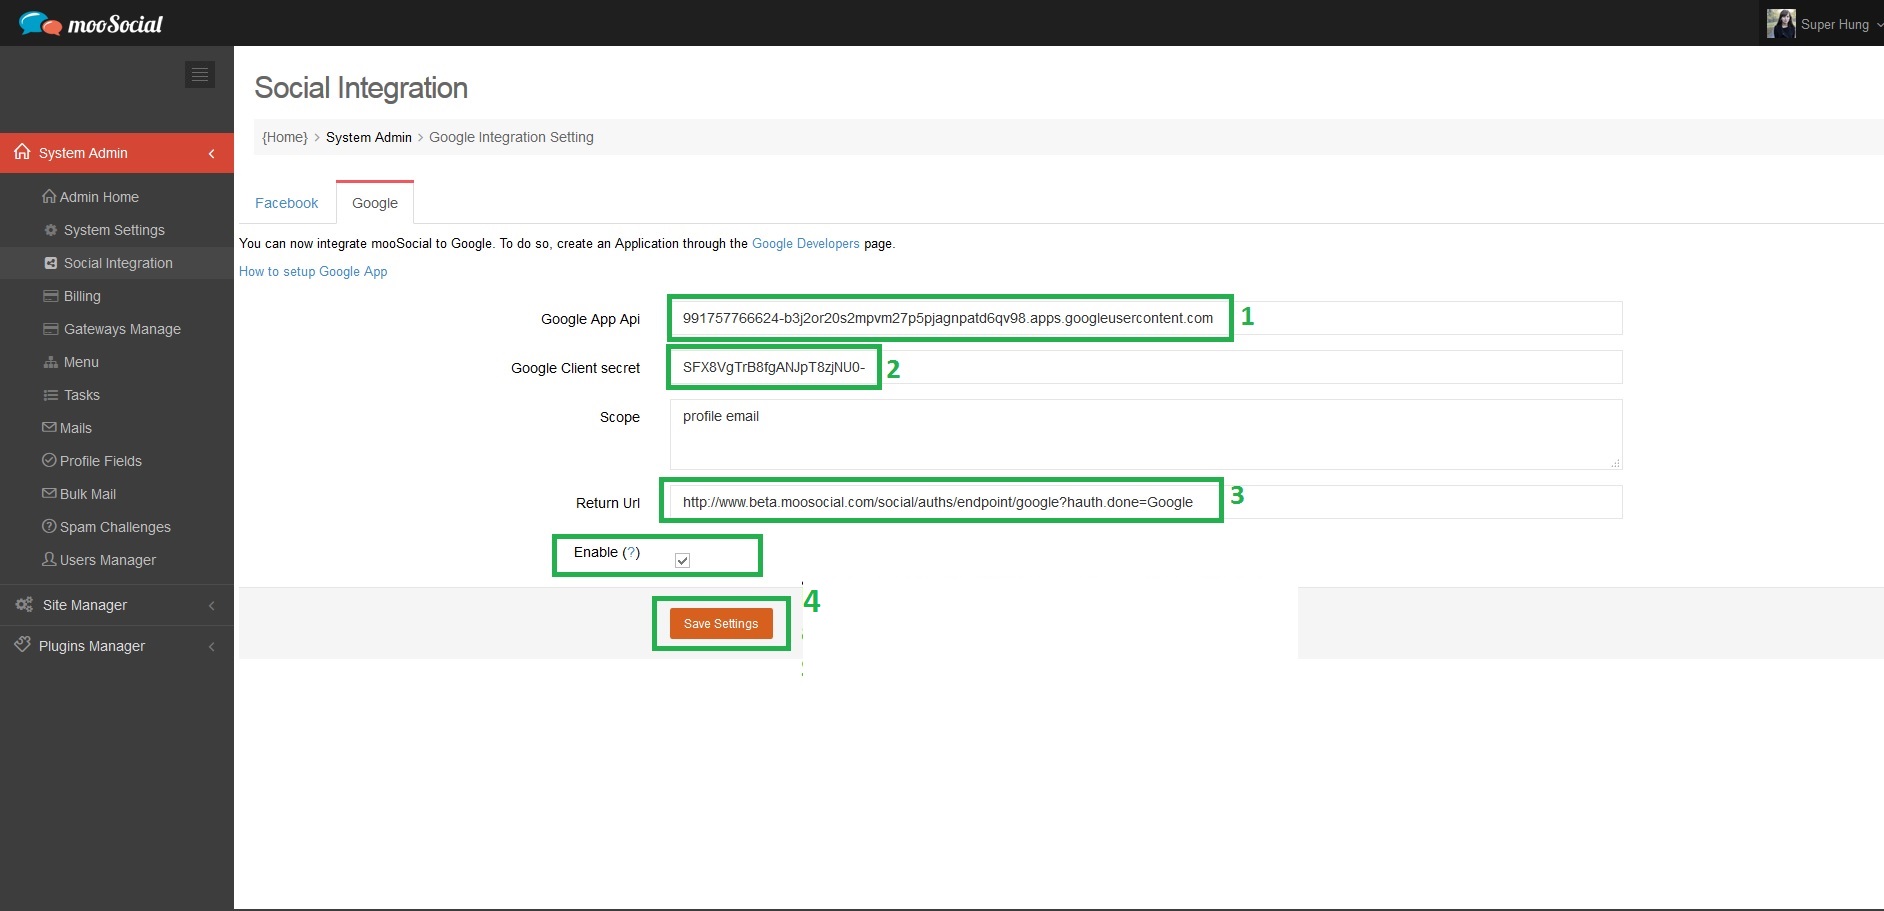The image size is (1884, 911).
Task: Click the Site Manager gears icon
Action: pyautogui.click(x=24, y=604)
